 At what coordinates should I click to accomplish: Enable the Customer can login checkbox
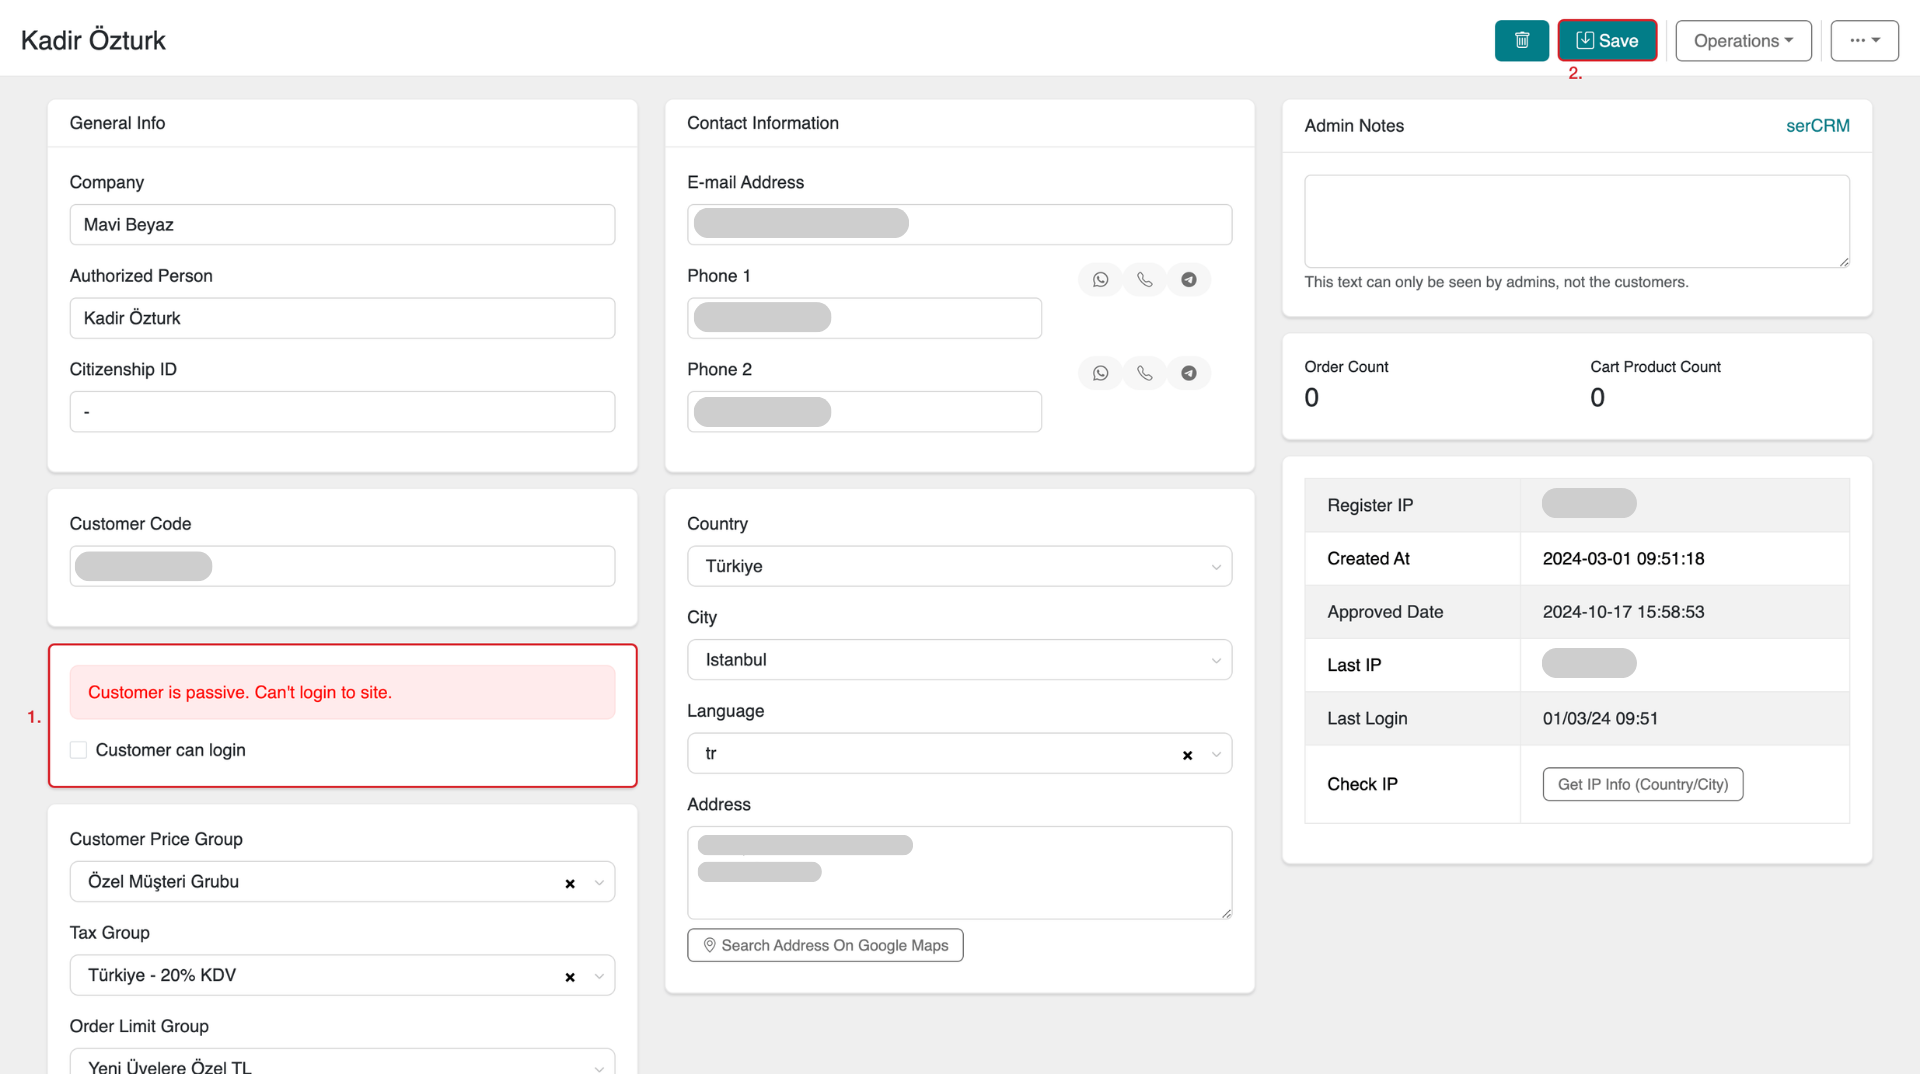point(79,750)
